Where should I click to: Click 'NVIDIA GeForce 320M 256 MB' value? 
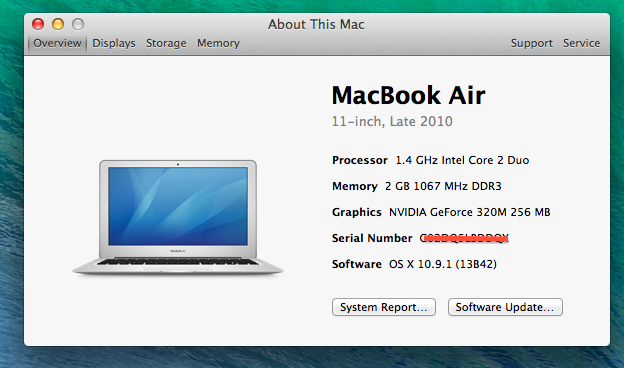(x=470, y=212)
